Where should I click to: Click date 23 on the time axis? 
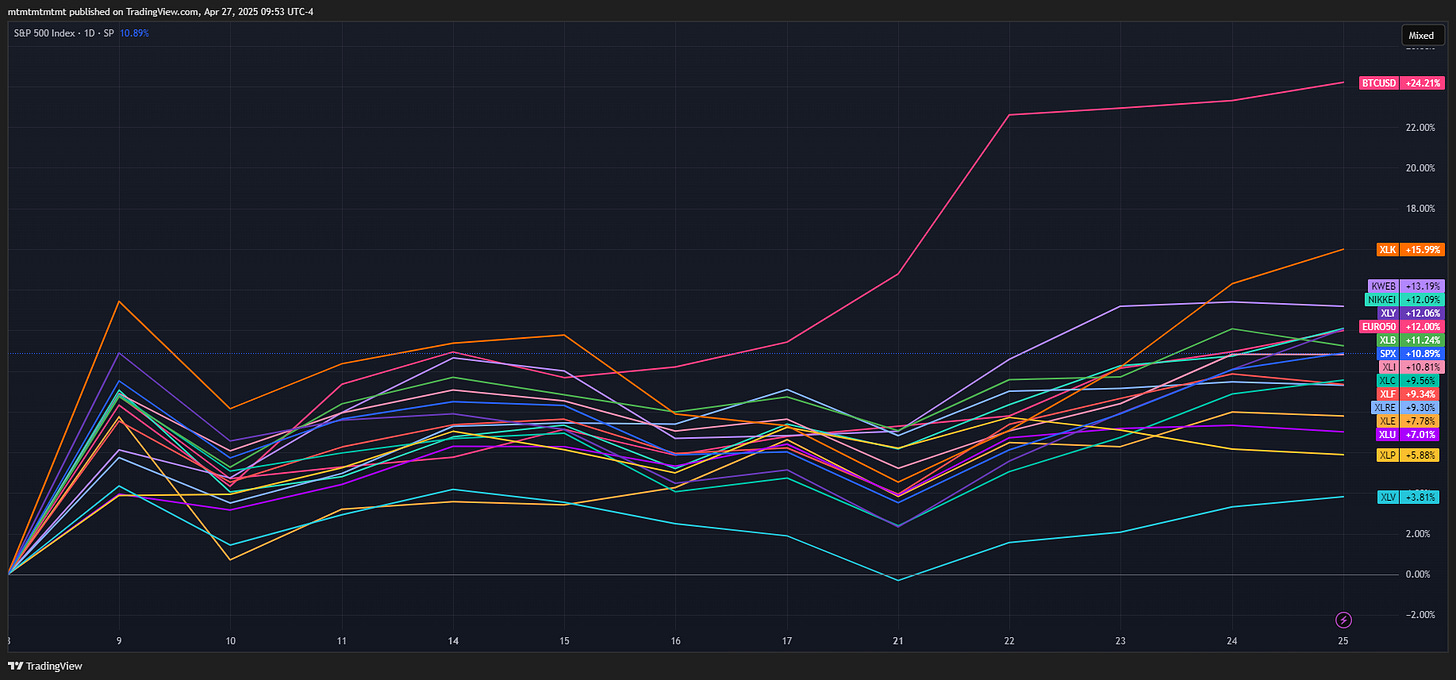(1120, 641)
